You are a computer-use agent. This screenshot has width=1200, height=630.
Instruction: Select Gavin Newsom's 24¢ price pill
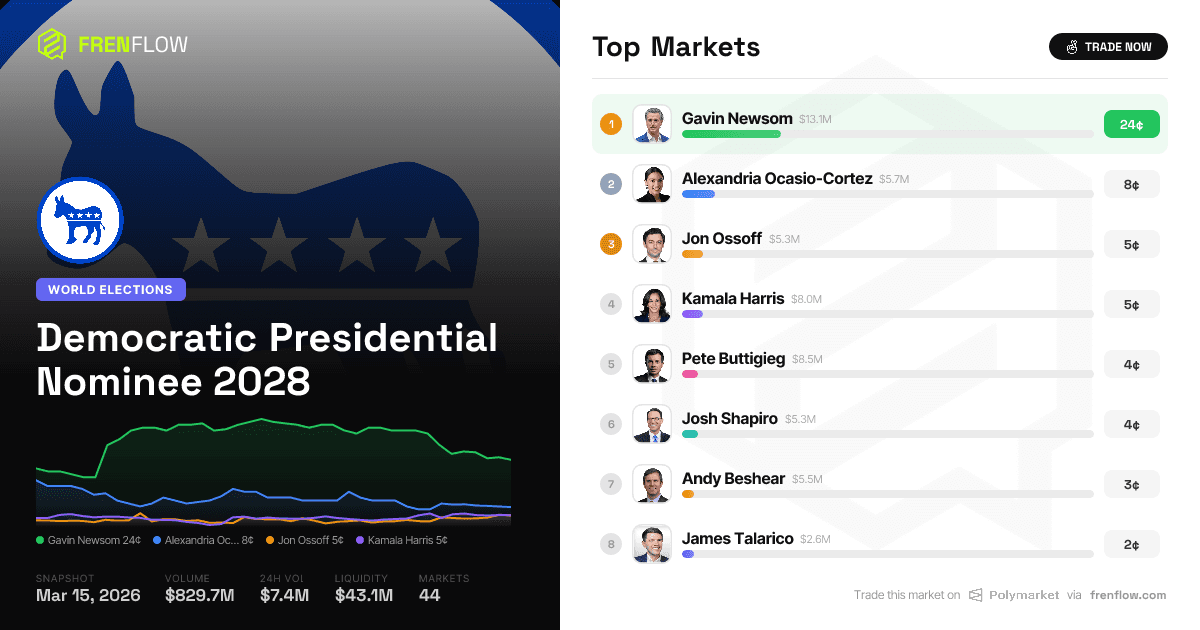tap(1132, 124)
